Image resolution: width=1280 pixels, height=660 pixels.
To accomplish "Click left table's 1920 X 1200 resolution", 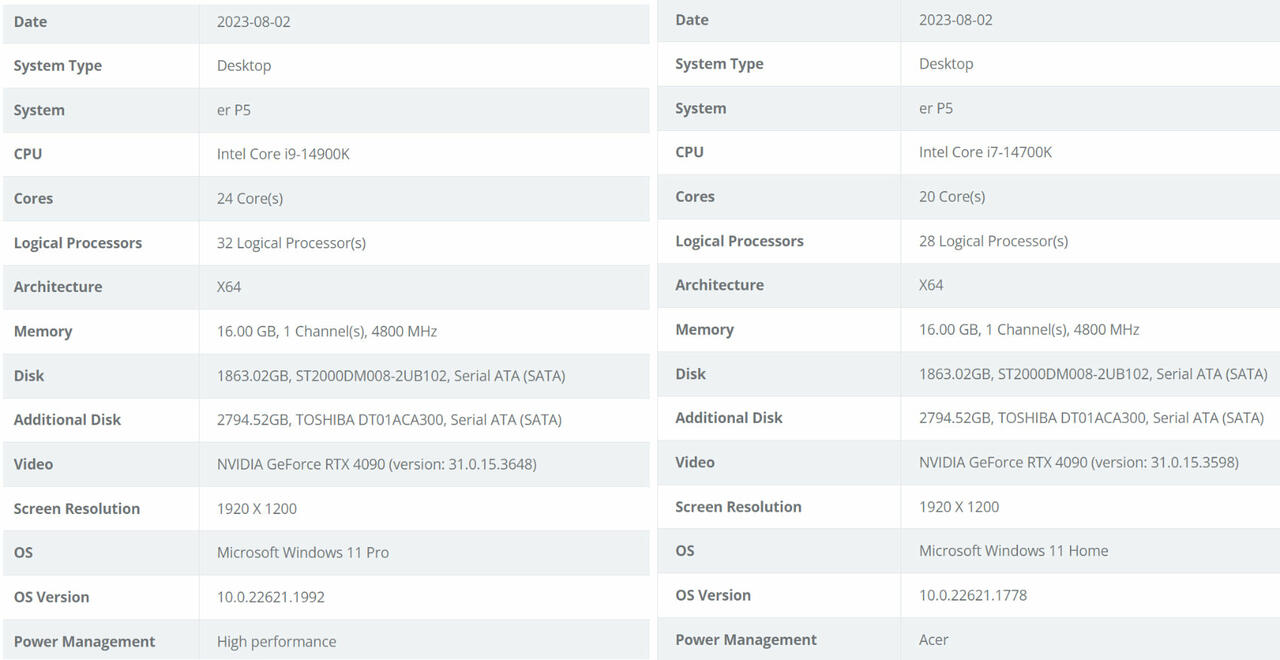I will (257, 508).
